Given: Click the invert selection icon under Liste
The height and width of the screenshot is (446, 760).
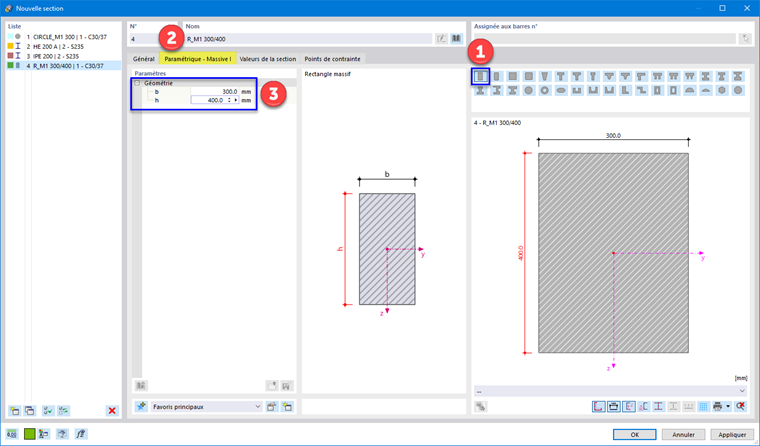Looking at the screenshot, I should click(x=63, y=411).
